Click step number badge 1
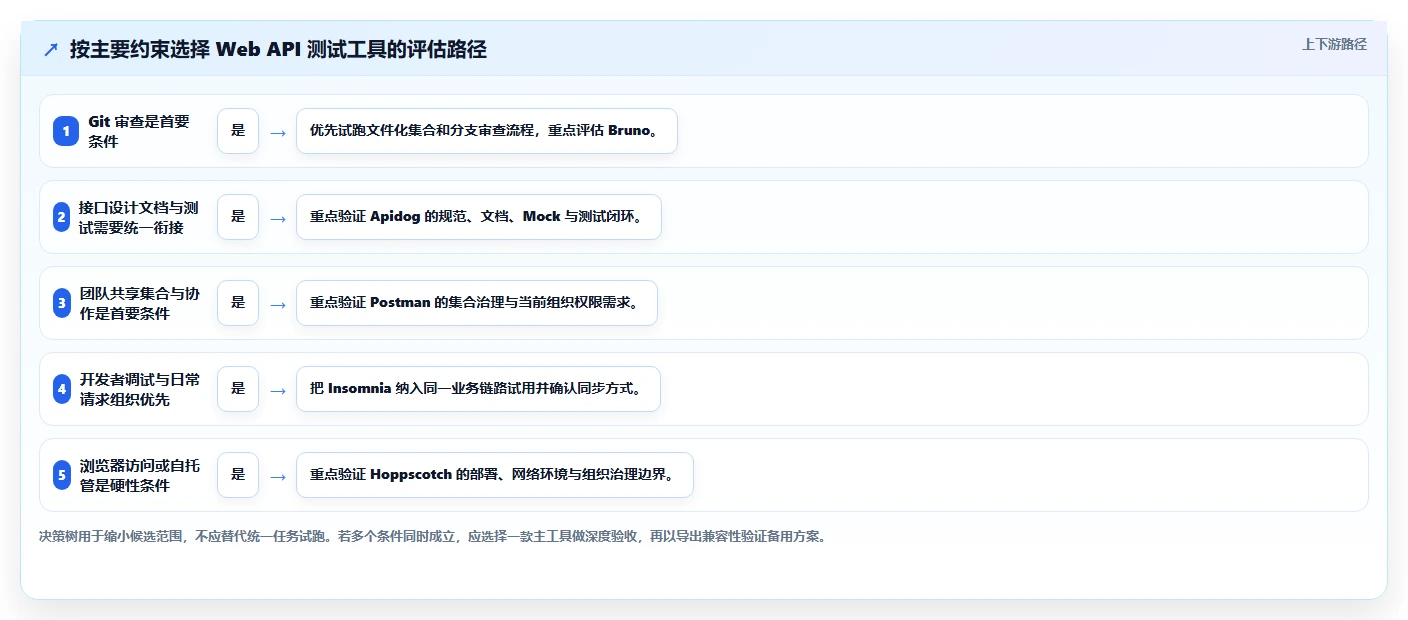 tap(66, 131)
